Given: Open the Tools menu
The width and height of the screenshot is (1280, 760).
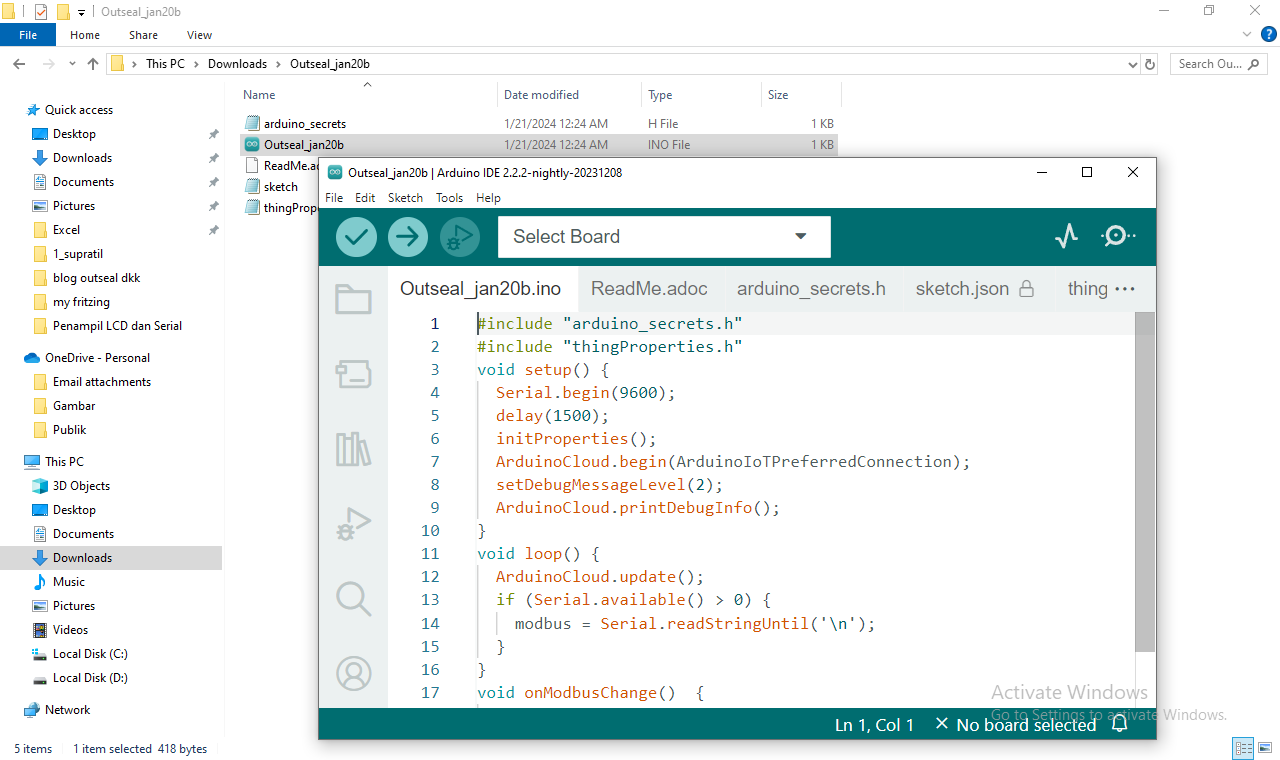Looking at the screenshot, I should 449,198.
